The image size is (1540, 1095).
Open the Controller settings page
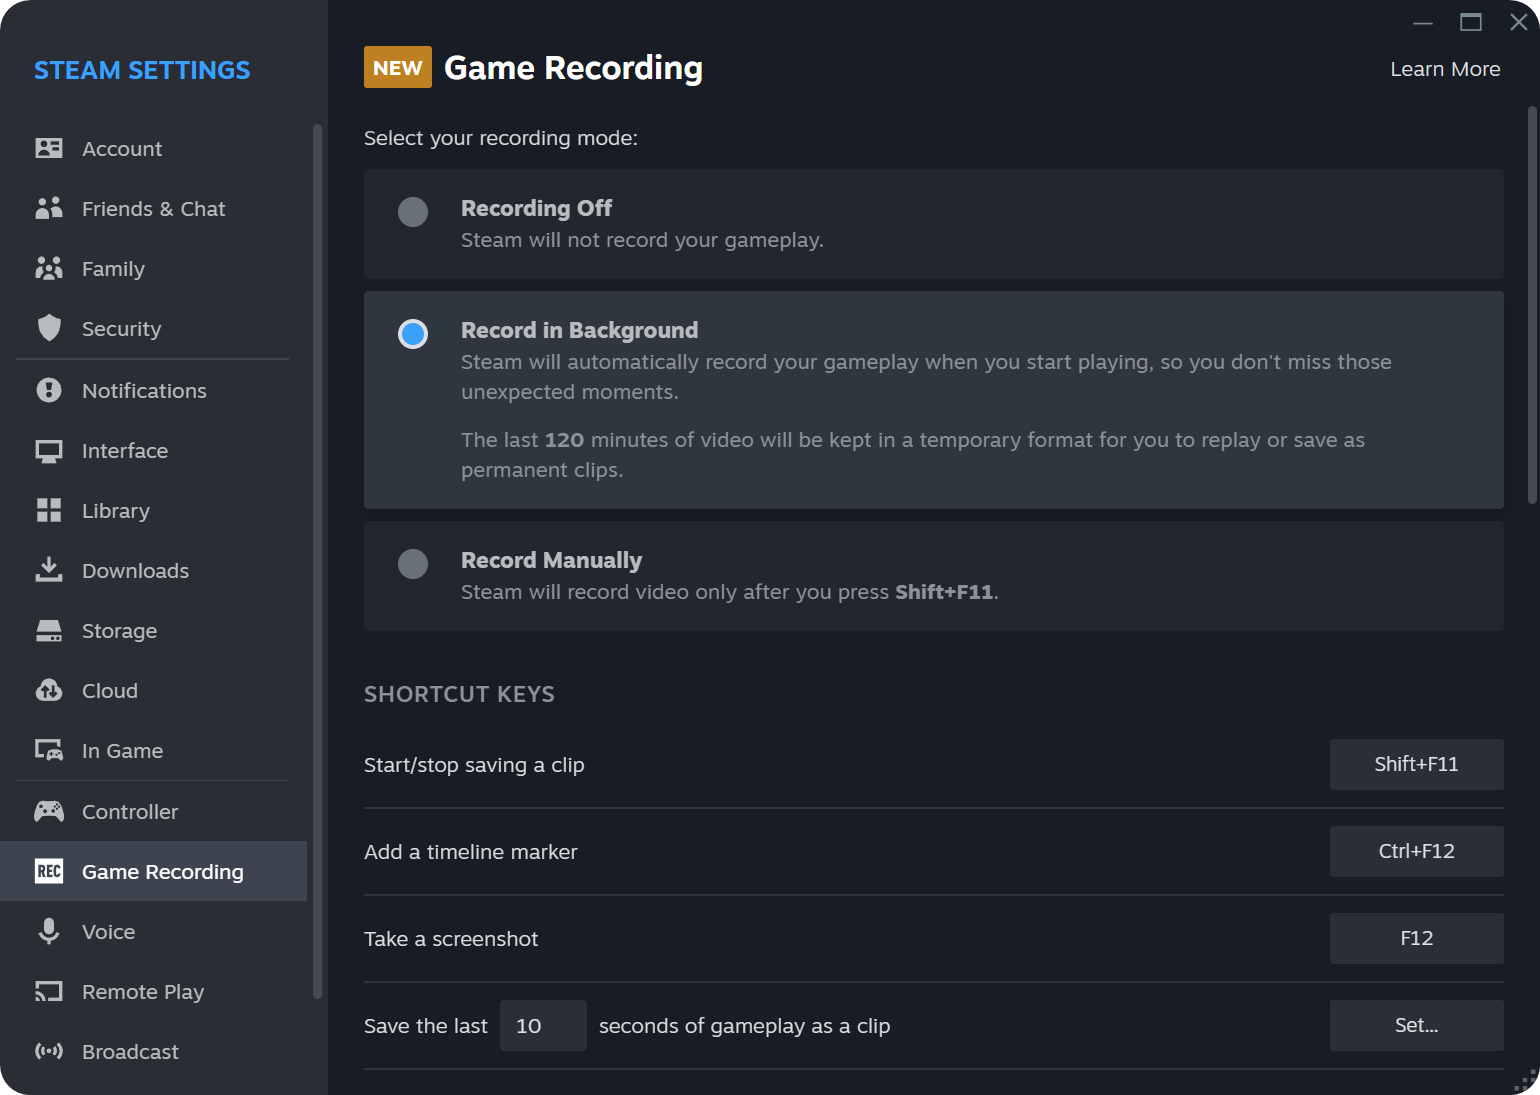(x=130, y=811)
